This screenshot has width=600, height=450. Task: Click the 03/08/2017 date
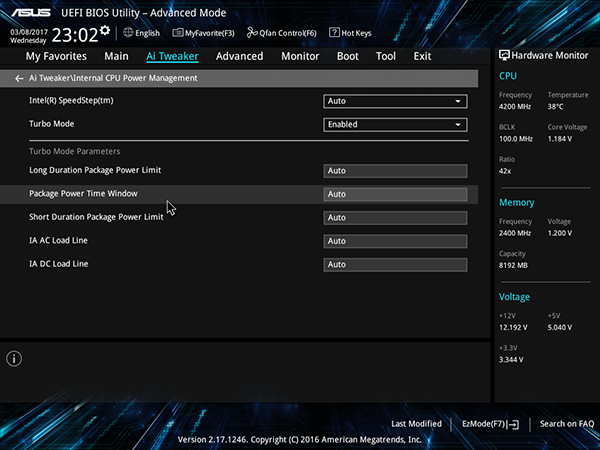29,32
